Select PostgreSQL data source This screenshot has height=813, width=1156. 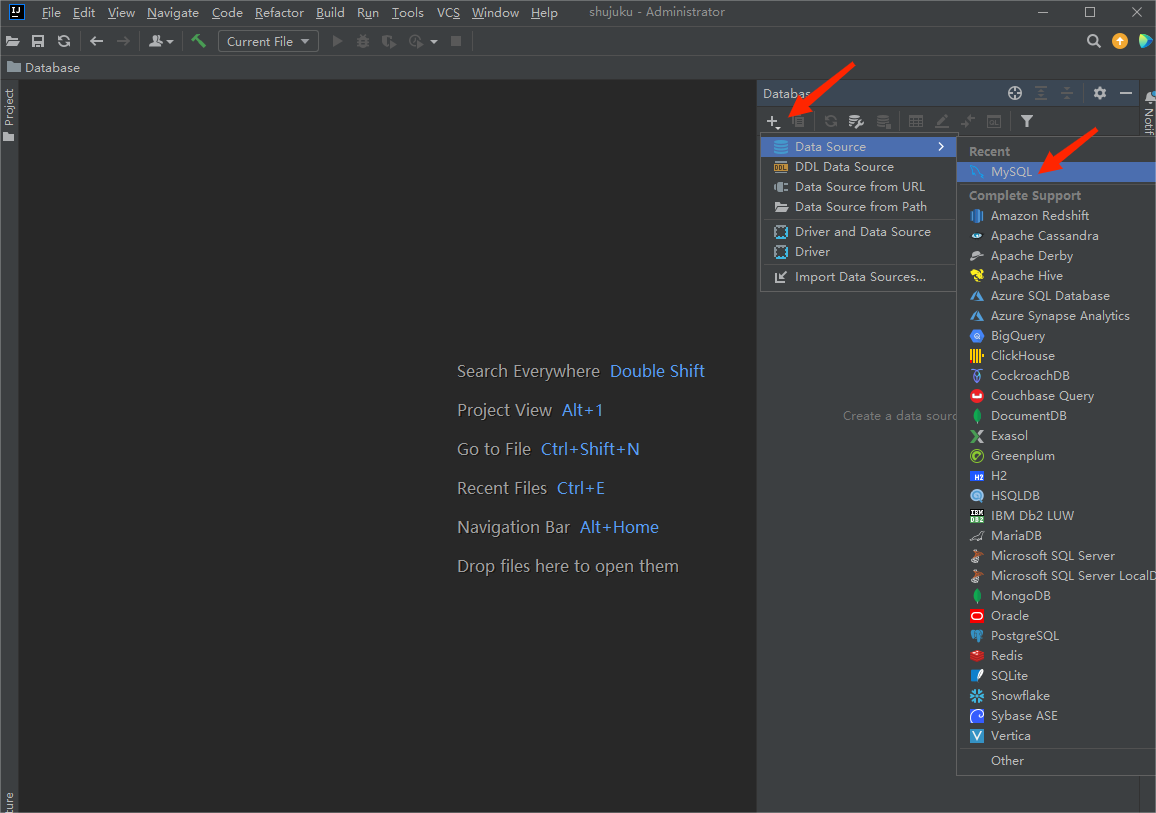pos(1056,635)
